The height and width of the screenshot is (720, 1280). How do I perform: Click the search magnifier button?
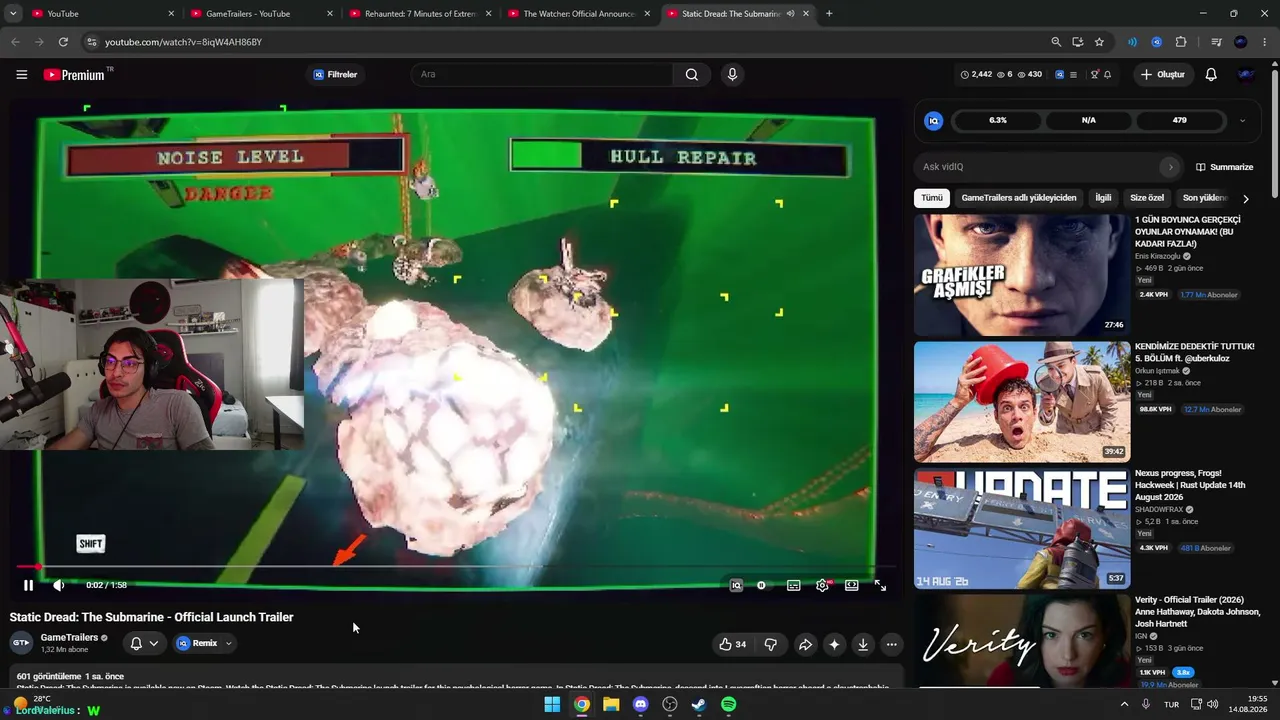click(x=692, y=75)
